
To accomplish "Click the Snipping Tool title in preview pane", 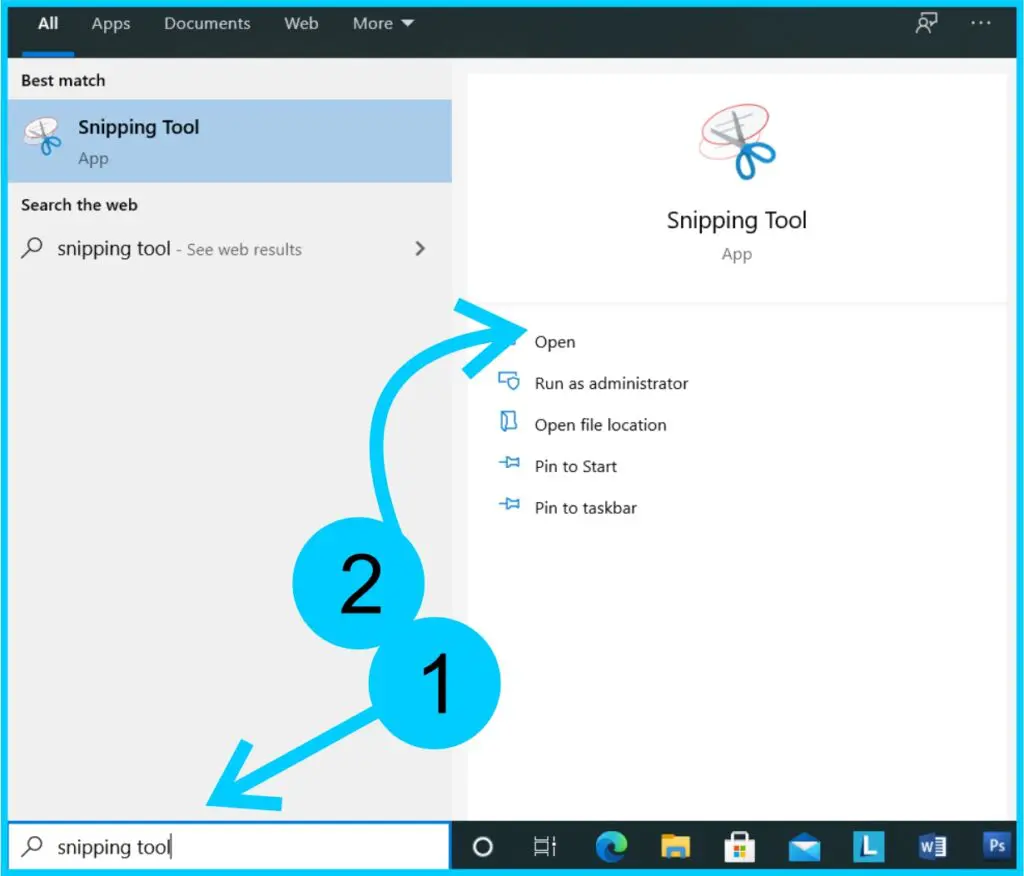I will [x=737, y=221].
